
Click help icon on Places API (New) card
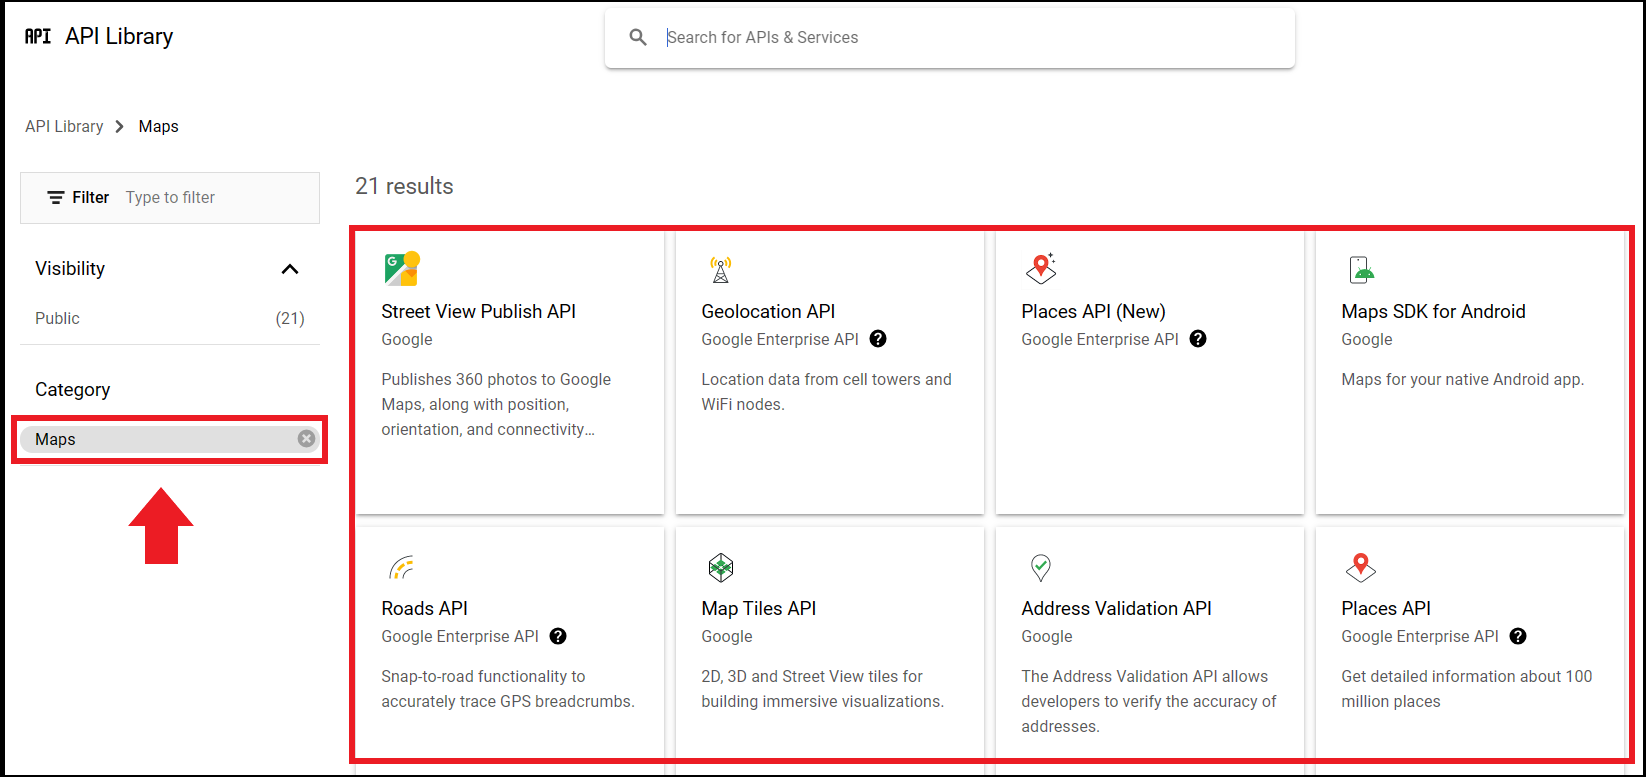1198,339
